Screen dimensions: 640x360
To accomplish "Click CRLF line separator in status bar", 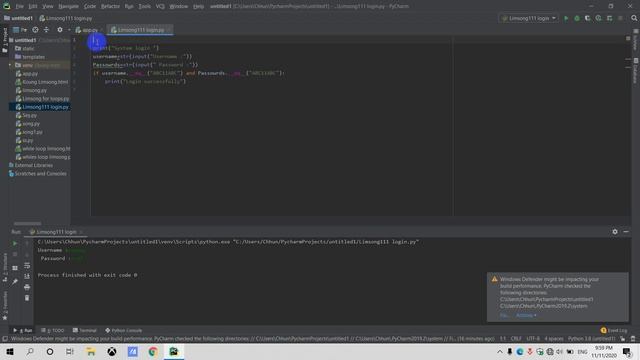I will [x=516, y=339].
